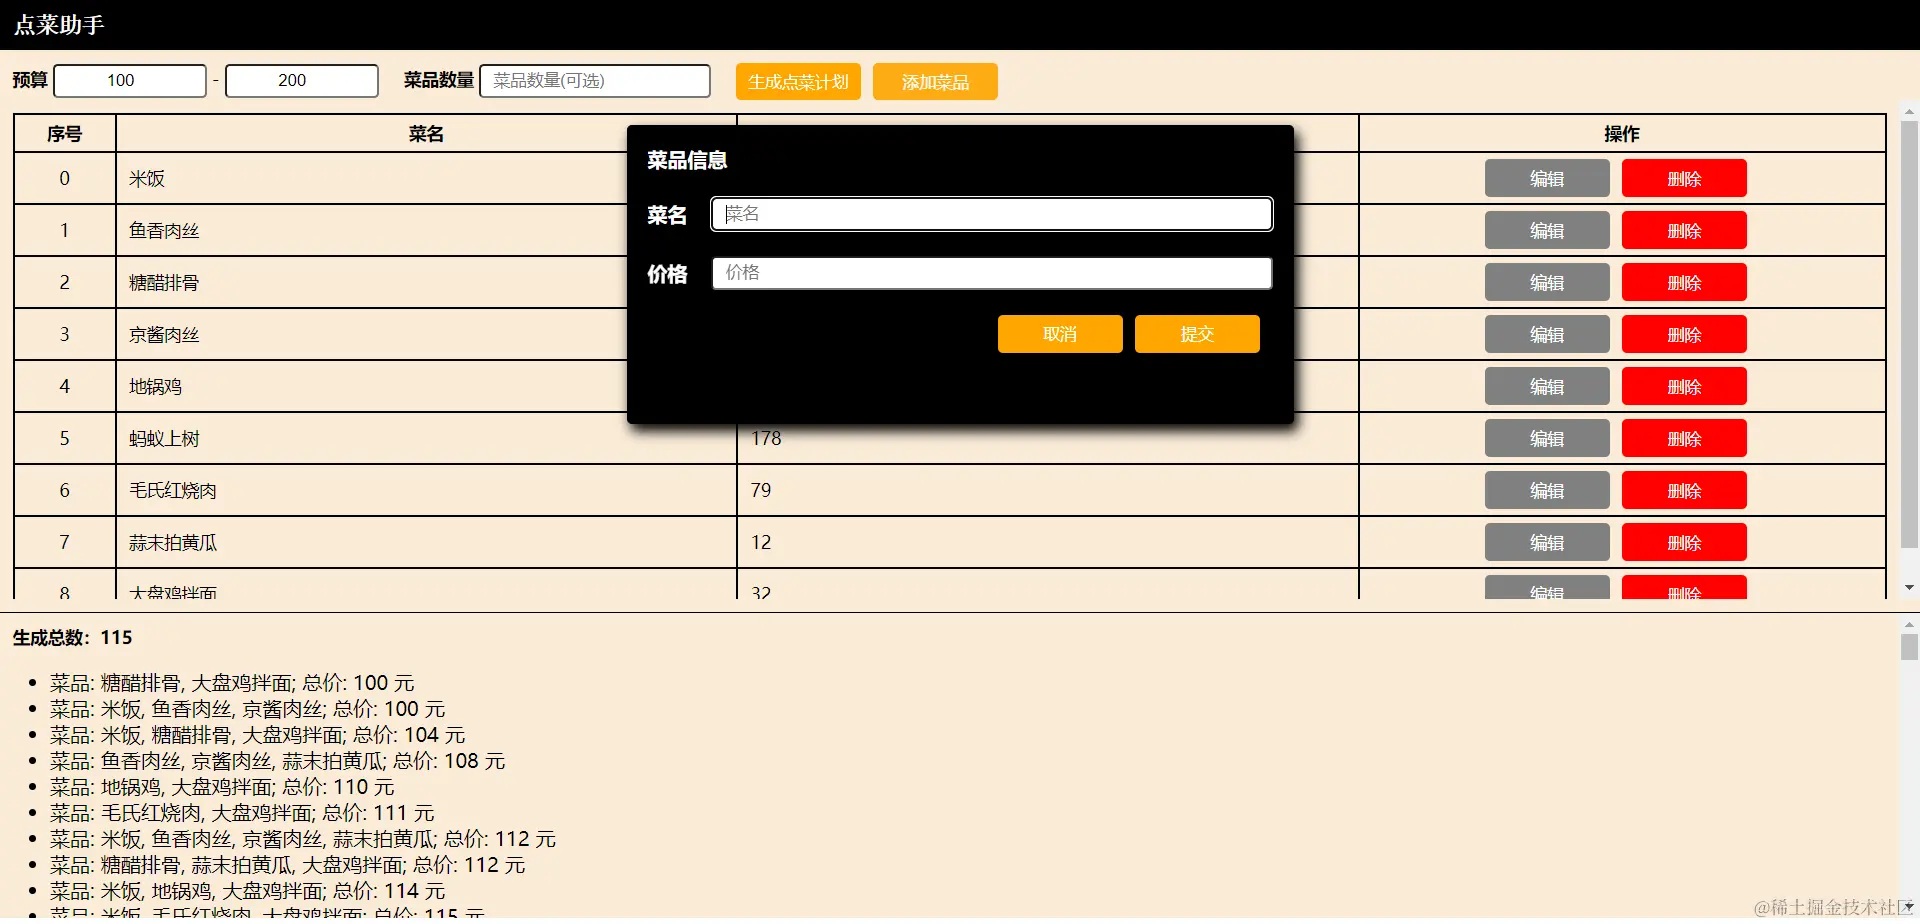Click the 菜名 column header

tap(426, 134)
